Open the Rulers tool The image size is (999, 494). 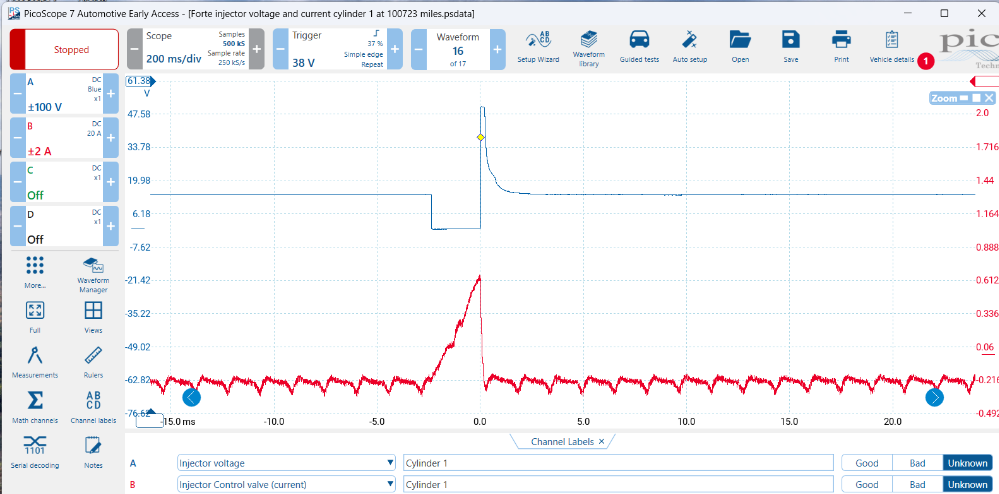click(93, 362)
